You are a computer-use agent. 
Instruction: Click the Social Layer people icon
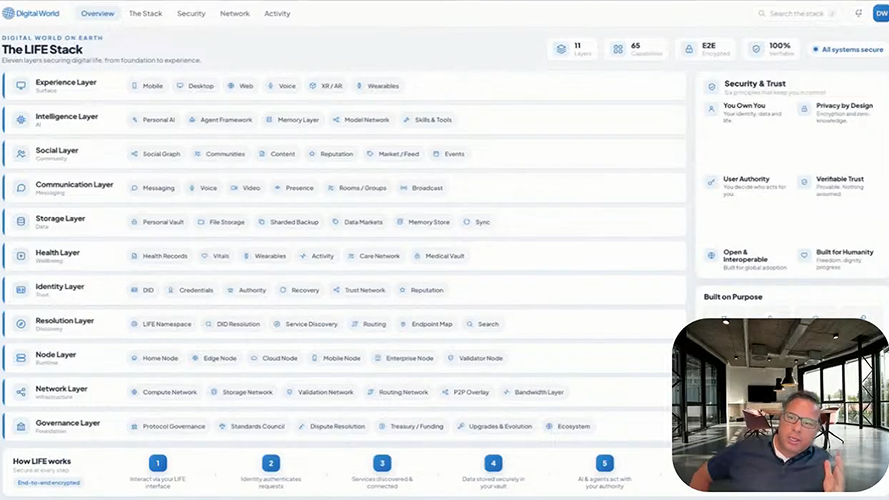[21, 154]
